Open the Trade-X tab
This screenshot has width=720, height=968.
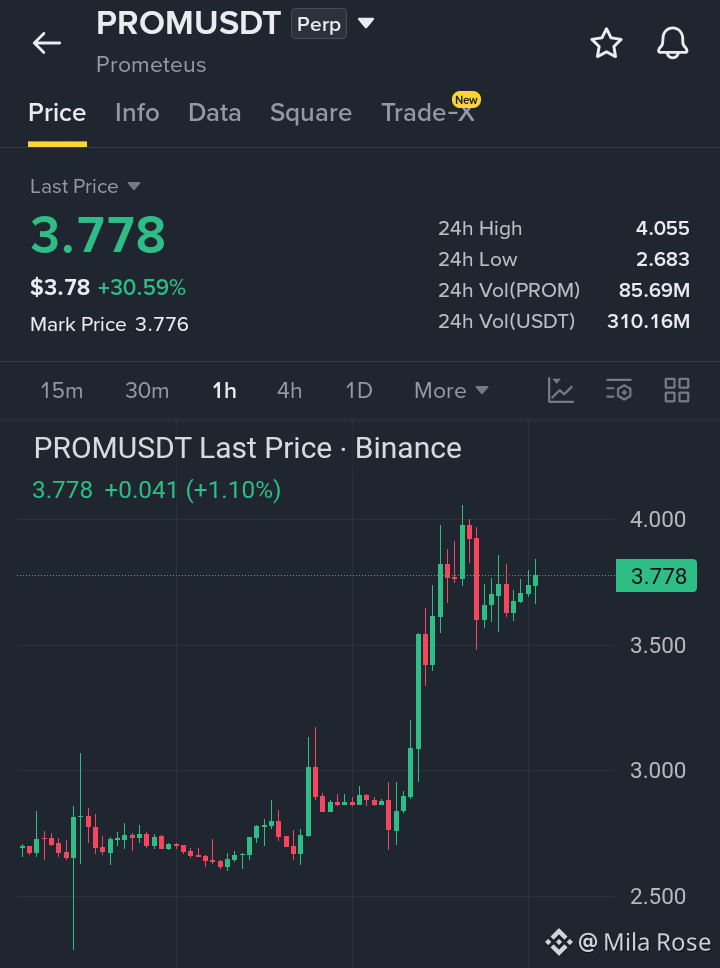pyautogui.click(x=428, y=113)
